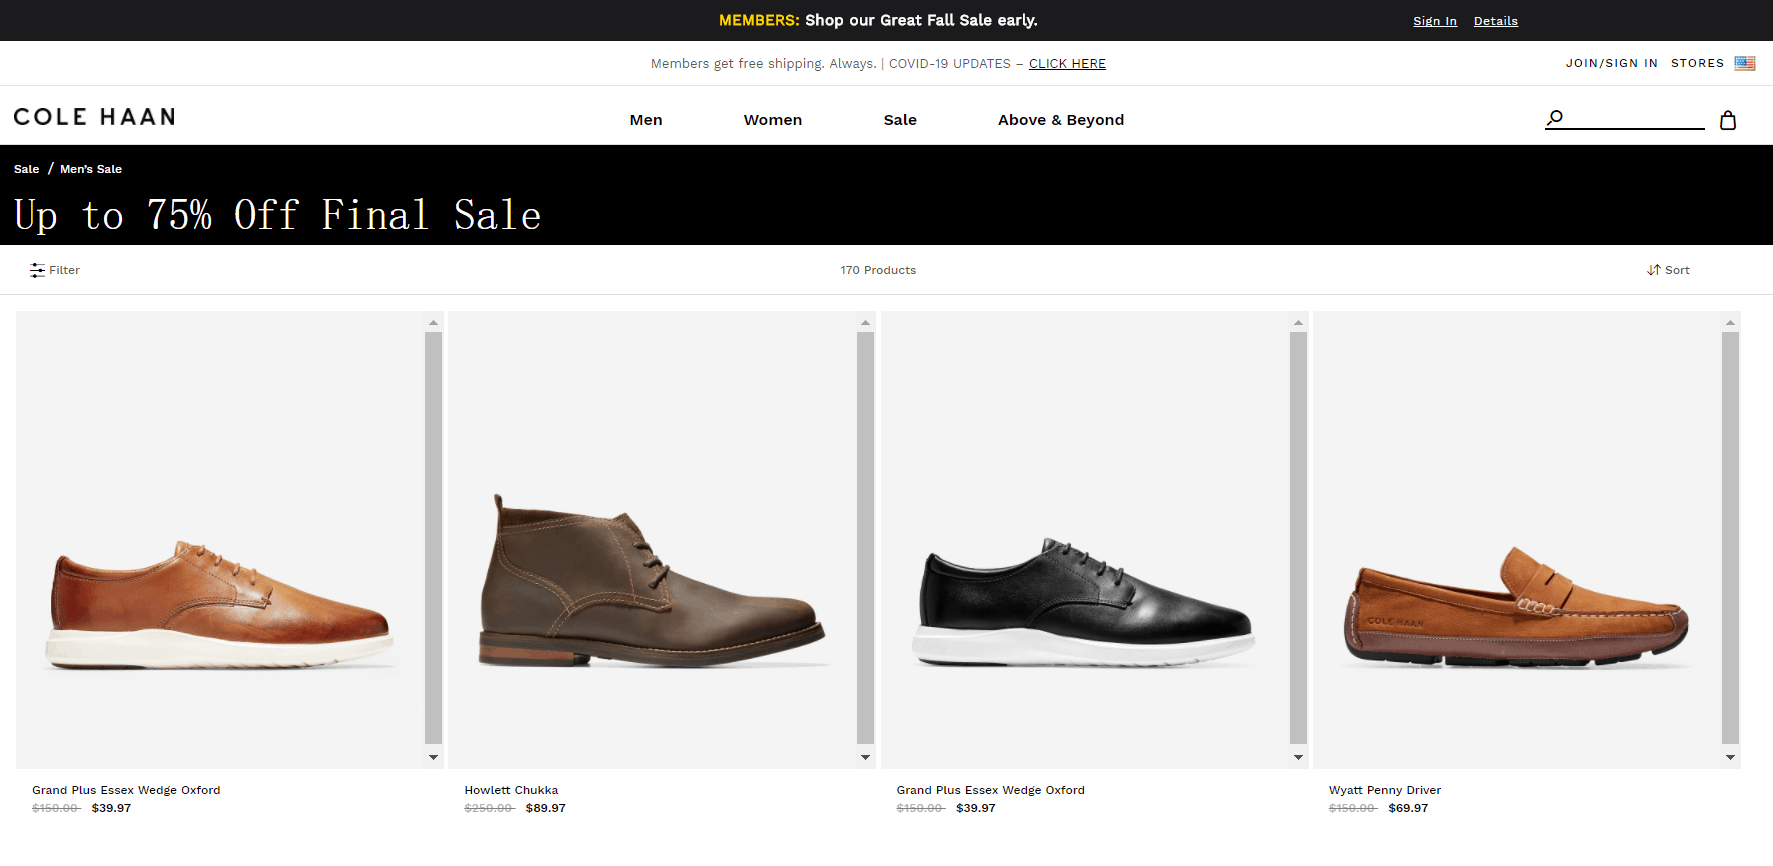Click the Members get free shipping text
The image size is (1773, 866).
point(763,64)
